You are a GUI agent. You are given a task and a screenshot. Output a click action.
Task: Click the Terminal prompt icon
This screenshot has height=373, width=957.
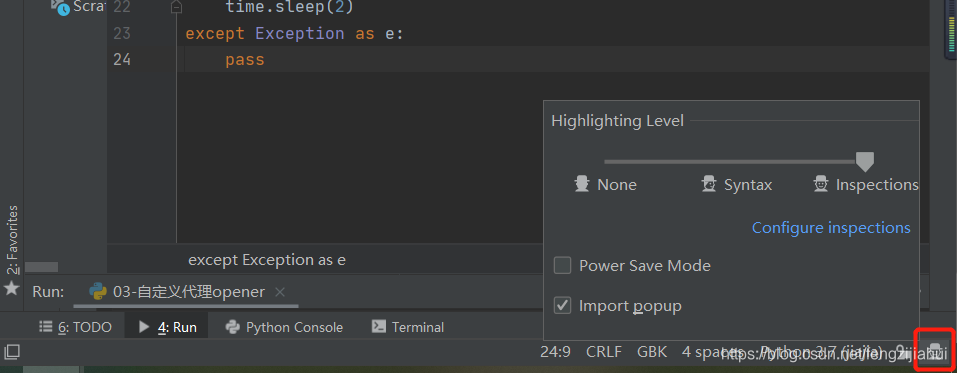pos(378,327)
